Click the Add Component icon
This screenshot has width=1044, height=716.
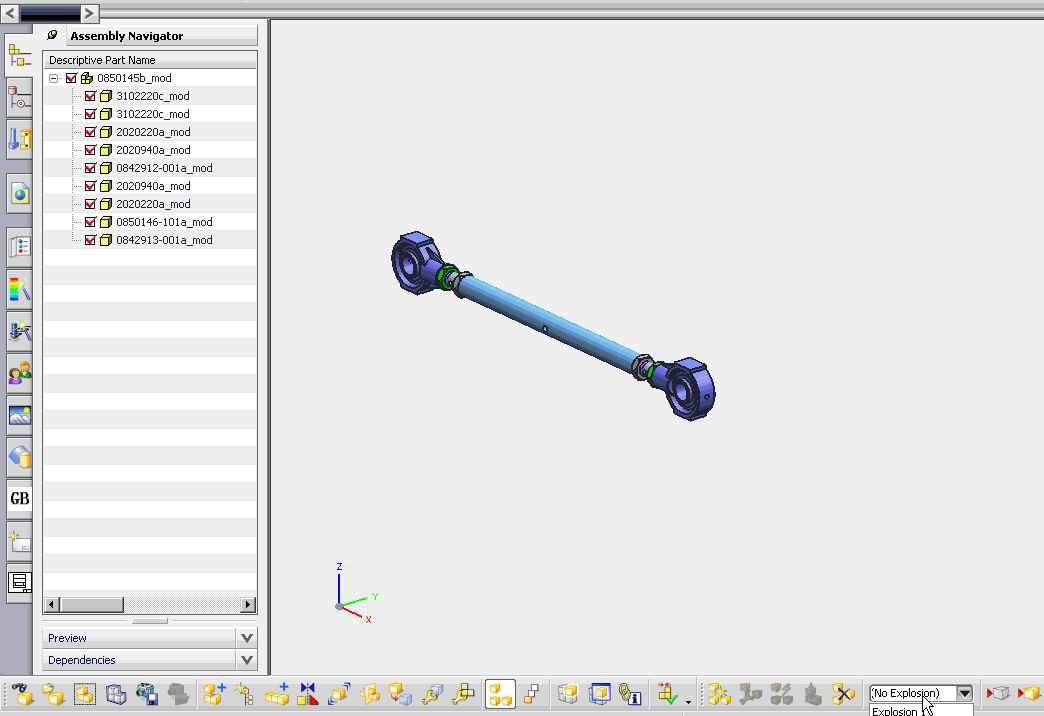point(214,694)
